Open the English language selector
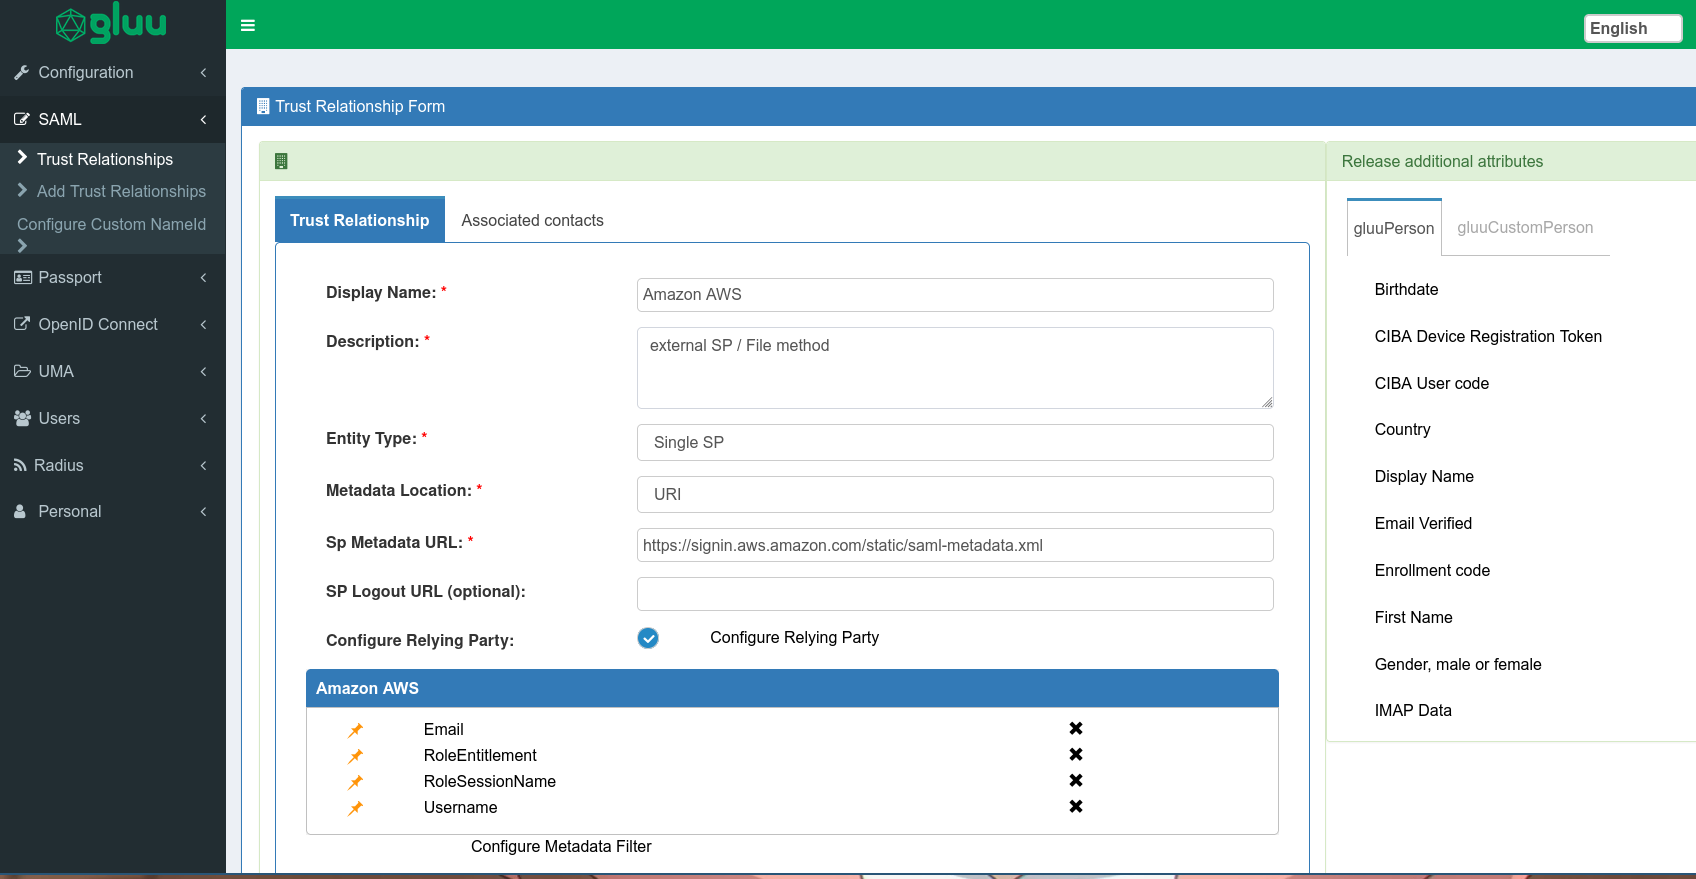The height and width of the screenshot is (879, 1696). 1633,28
